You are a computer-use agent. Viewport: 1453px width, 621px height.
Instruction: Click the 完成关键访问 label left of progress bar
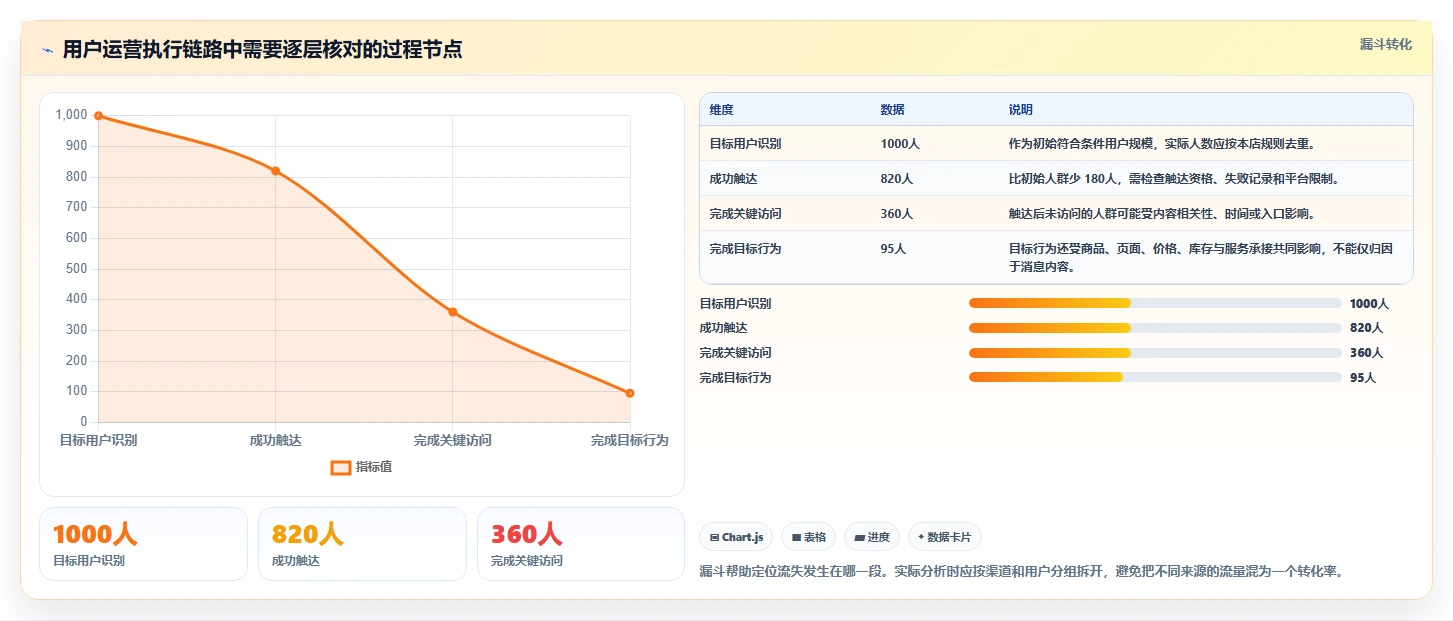(x=735, y=353)
